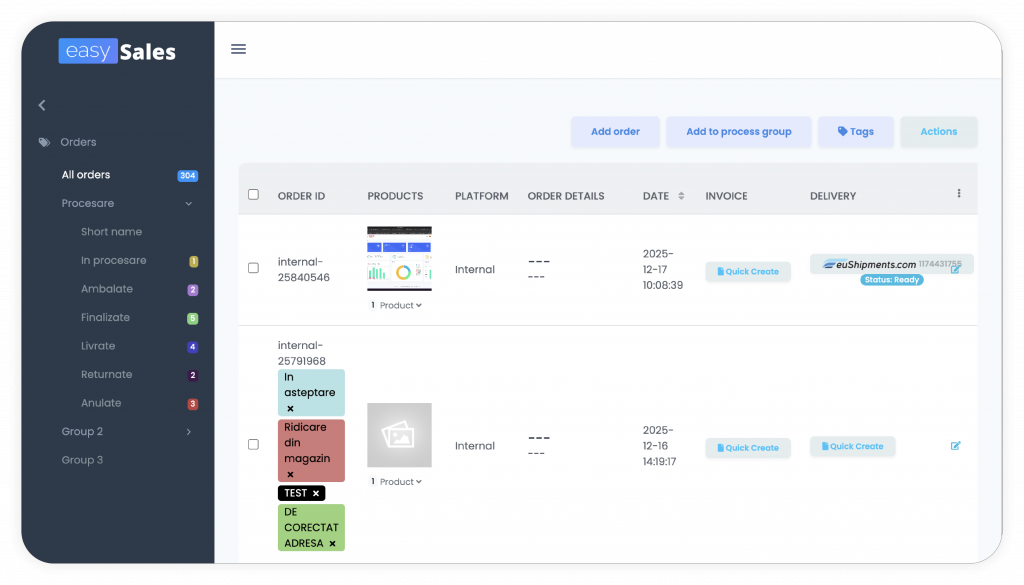Click the Add order button
The height and width of the screenshot is (585, 1024).
click(615, 132)
